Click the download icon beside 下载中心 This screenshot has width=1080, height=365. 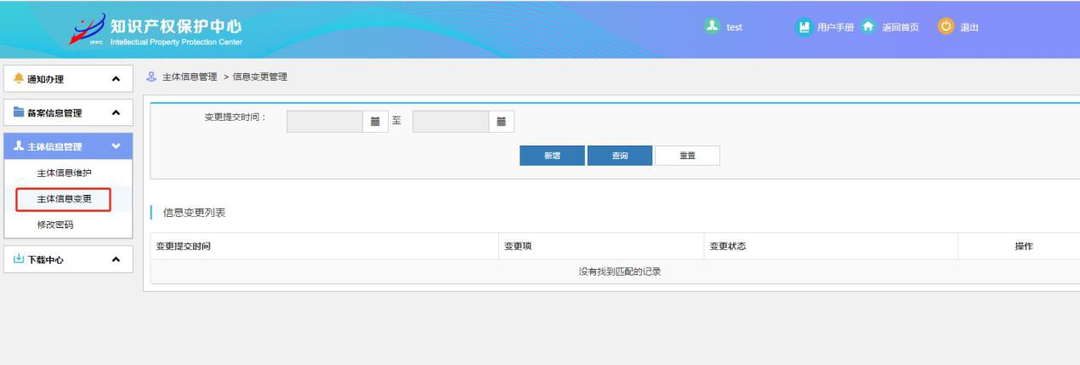tap(19, 259)
